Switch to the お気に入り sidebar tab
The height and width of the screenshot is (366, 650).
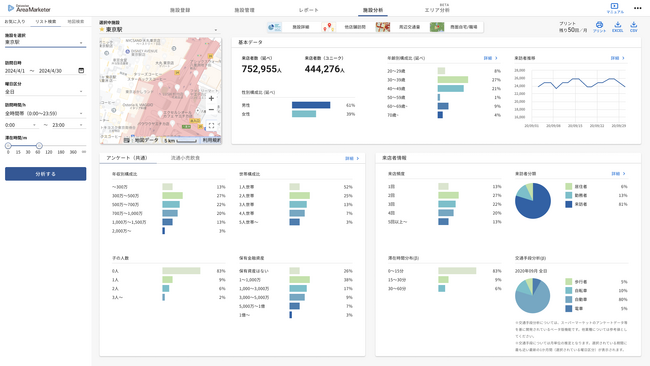[x=15, y=22]
